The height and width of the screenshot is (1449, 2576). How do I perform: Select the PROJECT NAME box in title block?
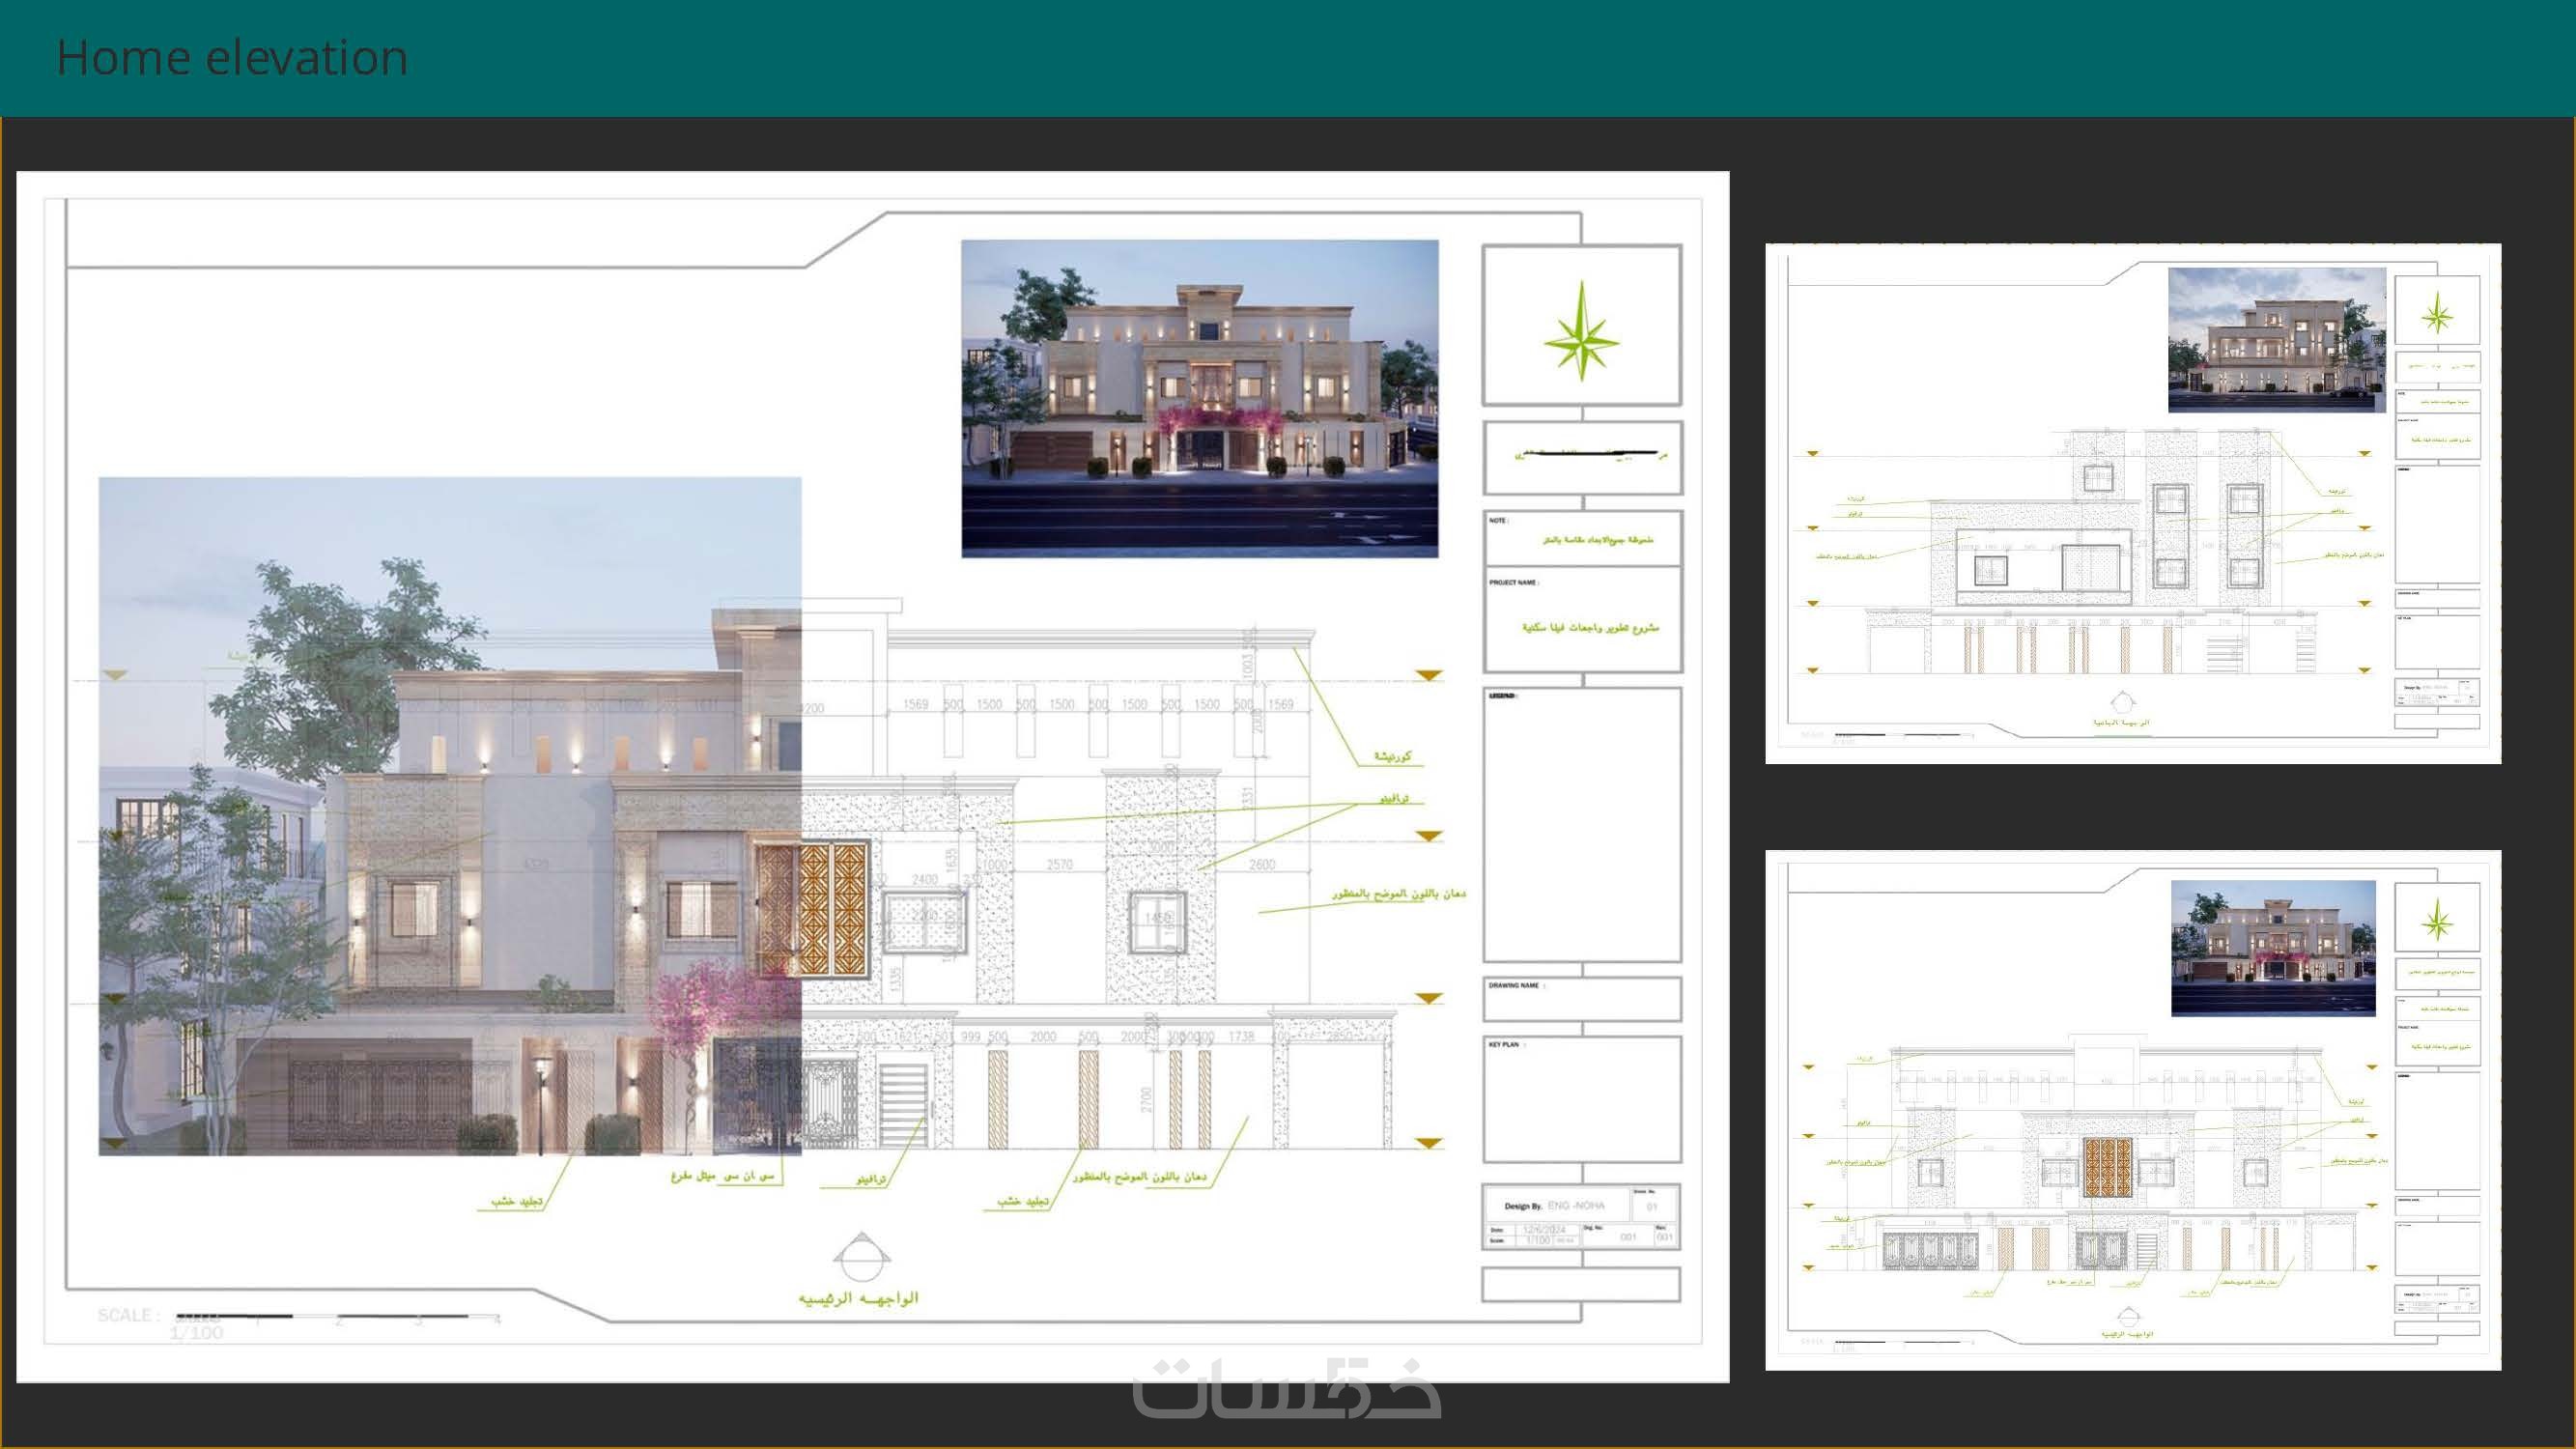click(x=1582, y=620)
